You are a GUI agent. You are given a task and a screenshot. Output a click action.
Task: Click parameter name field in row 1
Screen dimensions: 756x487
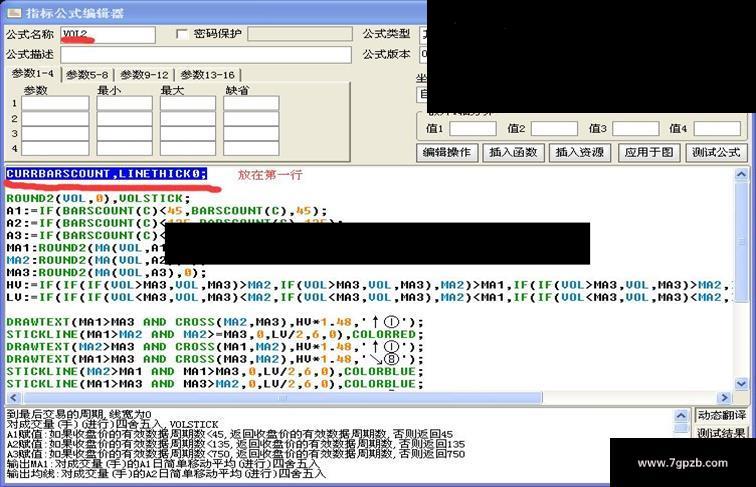55,103
